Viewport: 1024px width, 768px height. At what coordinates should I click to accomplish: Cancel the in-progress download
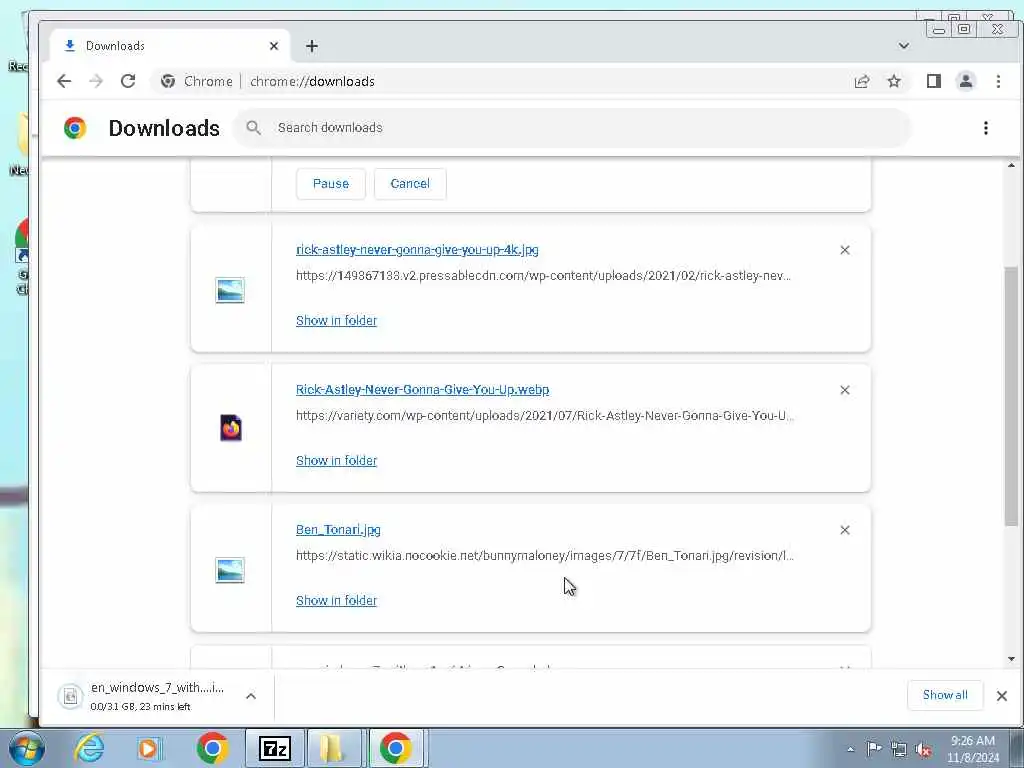(x=410, y=184)
